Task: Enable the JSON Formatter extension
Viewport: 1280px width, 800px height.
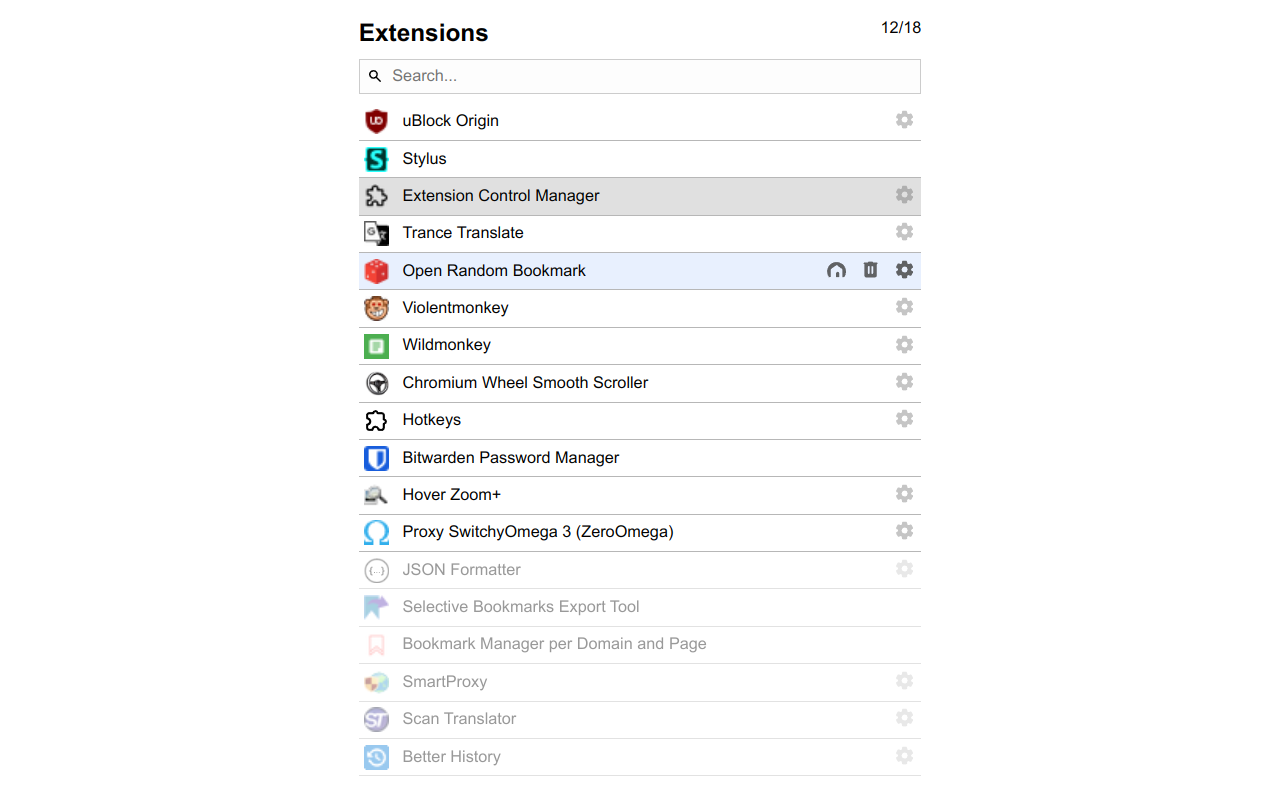Action: pos(461,570)
